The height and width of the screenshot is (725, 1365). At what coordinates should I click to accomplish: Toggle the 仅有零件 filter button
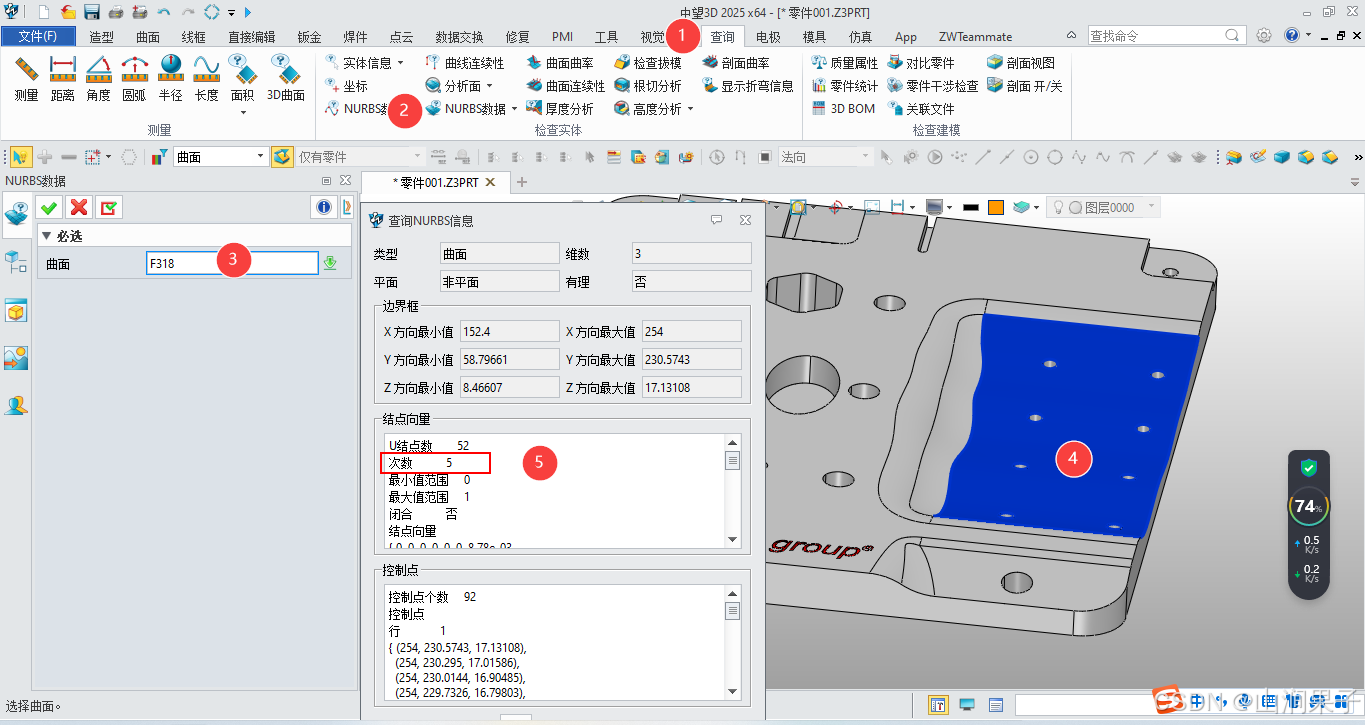tap(283, 157)
